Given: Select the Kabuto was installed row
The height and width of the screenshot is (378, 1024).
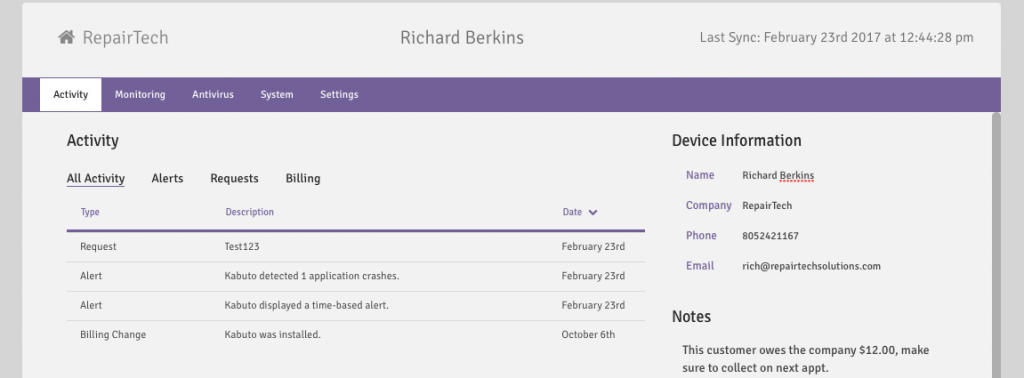Looking at the screenshot, I should 355,335.
